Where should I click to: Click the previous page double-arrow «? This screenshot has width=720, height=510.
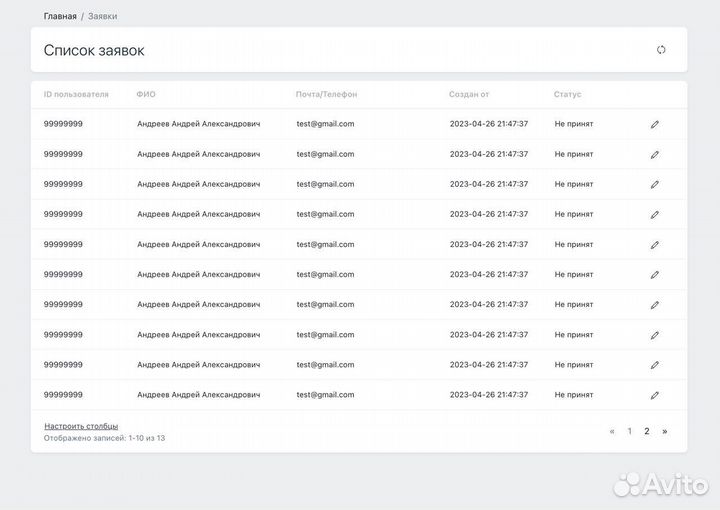pyautogui.click(x=612, y=431)
